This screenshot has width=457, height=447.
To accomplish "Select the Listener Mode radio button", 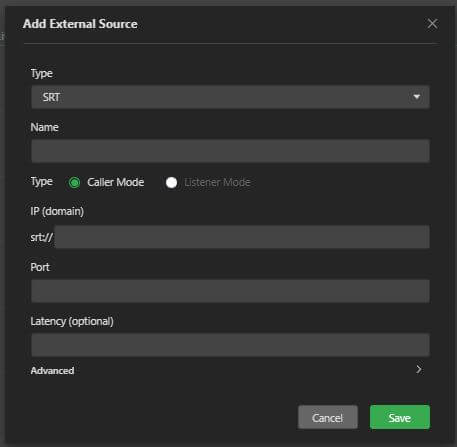I will (x=171, y=182).
